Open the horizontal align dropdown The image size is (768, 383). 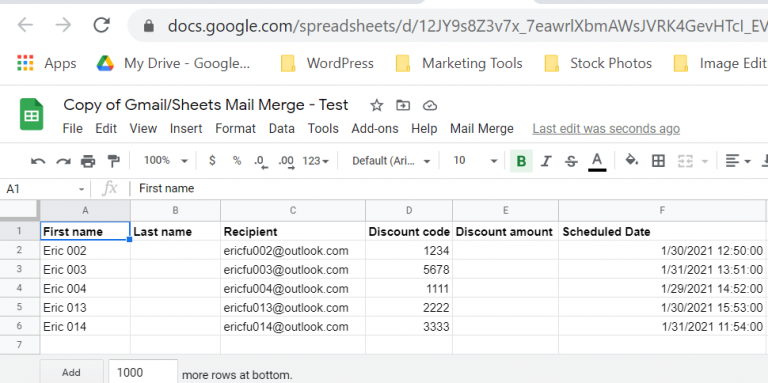pyautogui.click(x=738, y=161)
